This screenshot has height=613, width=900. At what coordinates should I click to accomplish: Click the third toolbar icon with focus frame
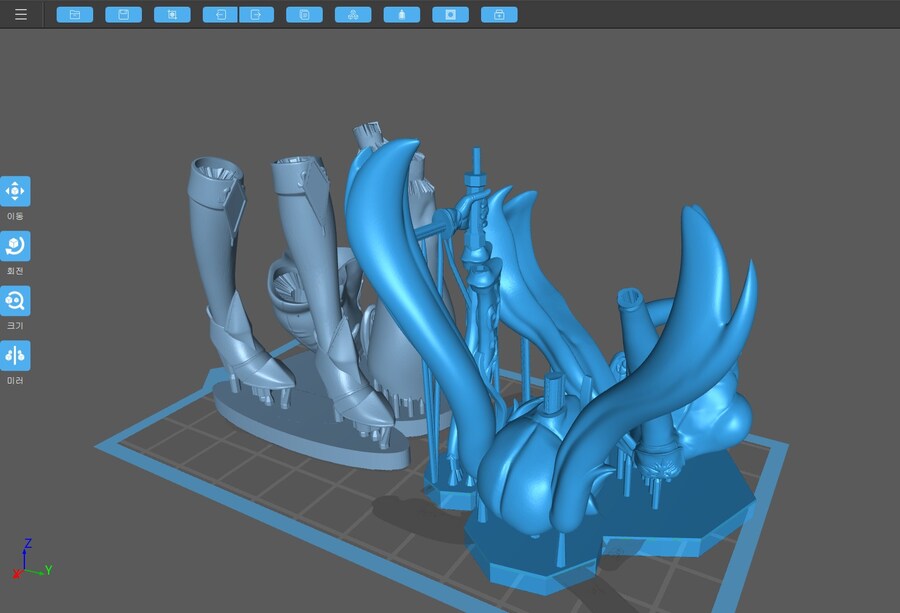[x=172, y=14]
